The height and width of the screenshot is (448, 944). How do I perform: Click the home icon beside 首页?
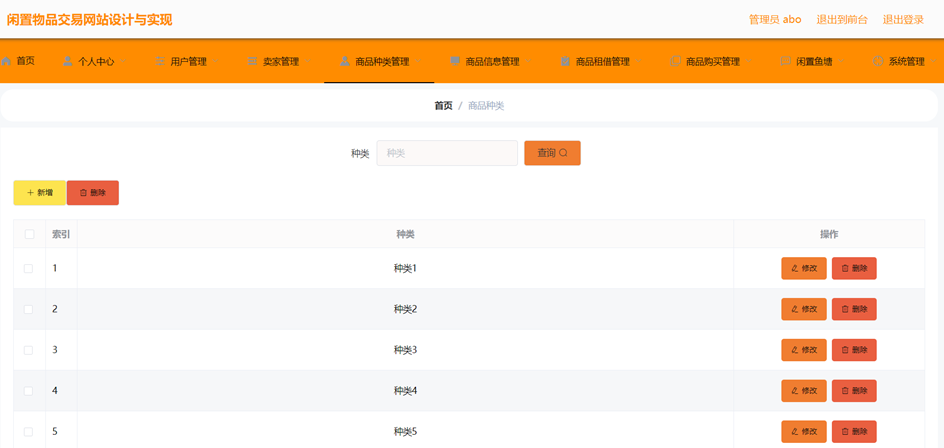pyautogui.click(x=6, y=61)
